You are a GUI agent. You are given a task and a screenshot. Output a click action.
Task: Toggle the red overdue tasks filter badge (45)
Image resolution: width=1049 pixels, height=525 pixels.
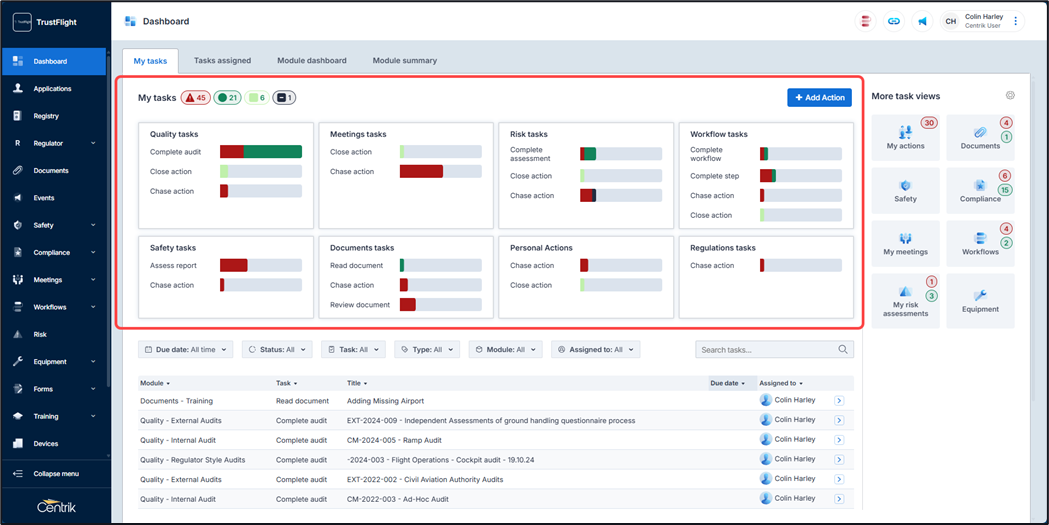click(x=195, y=98)
